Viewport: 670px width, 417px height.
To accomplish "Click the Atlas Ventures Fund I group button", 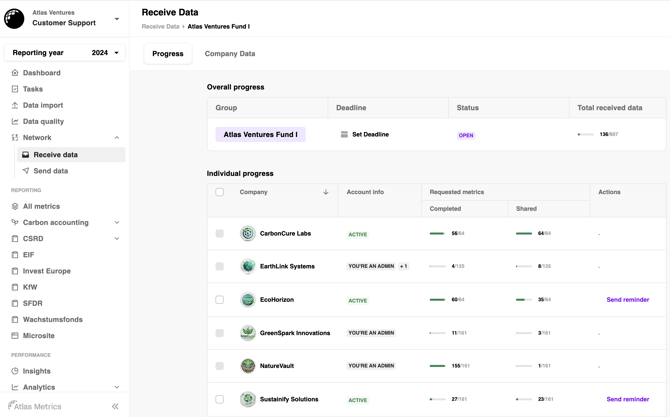I will coord(260,134).
